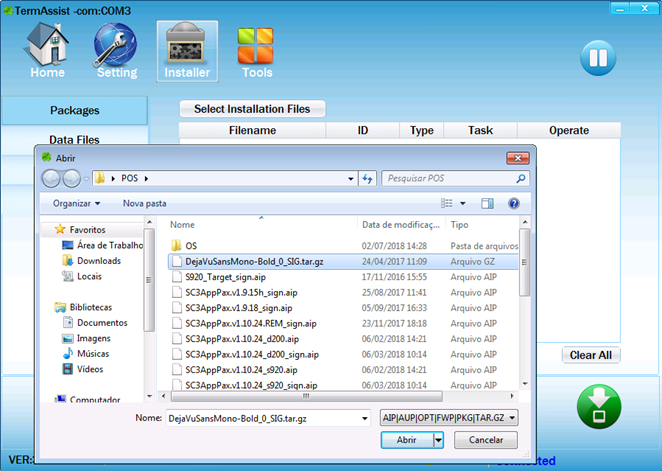Select the Installer toolbar icon

pyautogui.click(x=187, y=49)
